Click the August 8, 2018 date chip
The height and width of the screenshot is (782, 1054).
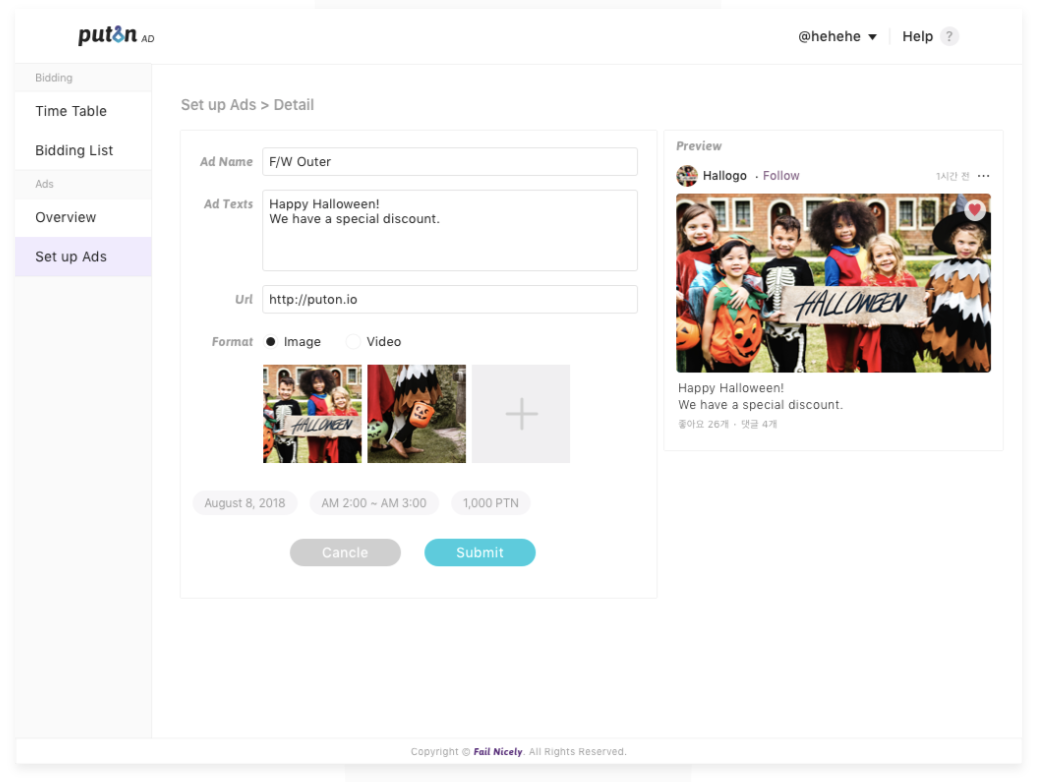tap(245, 503)
